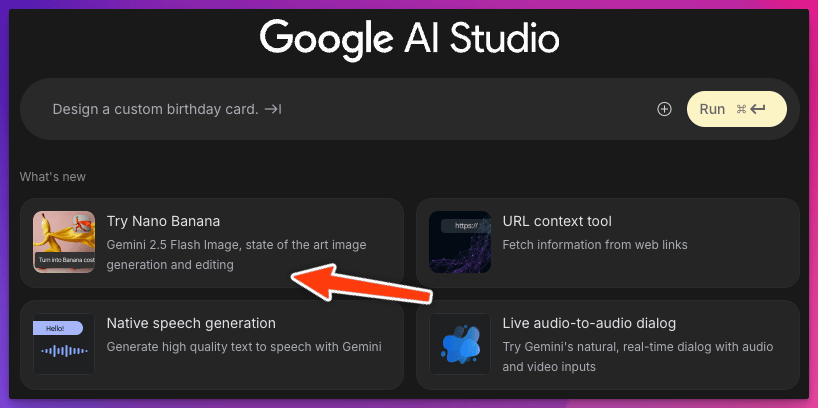Open the URL context tool thumbnail

(460, 242)
